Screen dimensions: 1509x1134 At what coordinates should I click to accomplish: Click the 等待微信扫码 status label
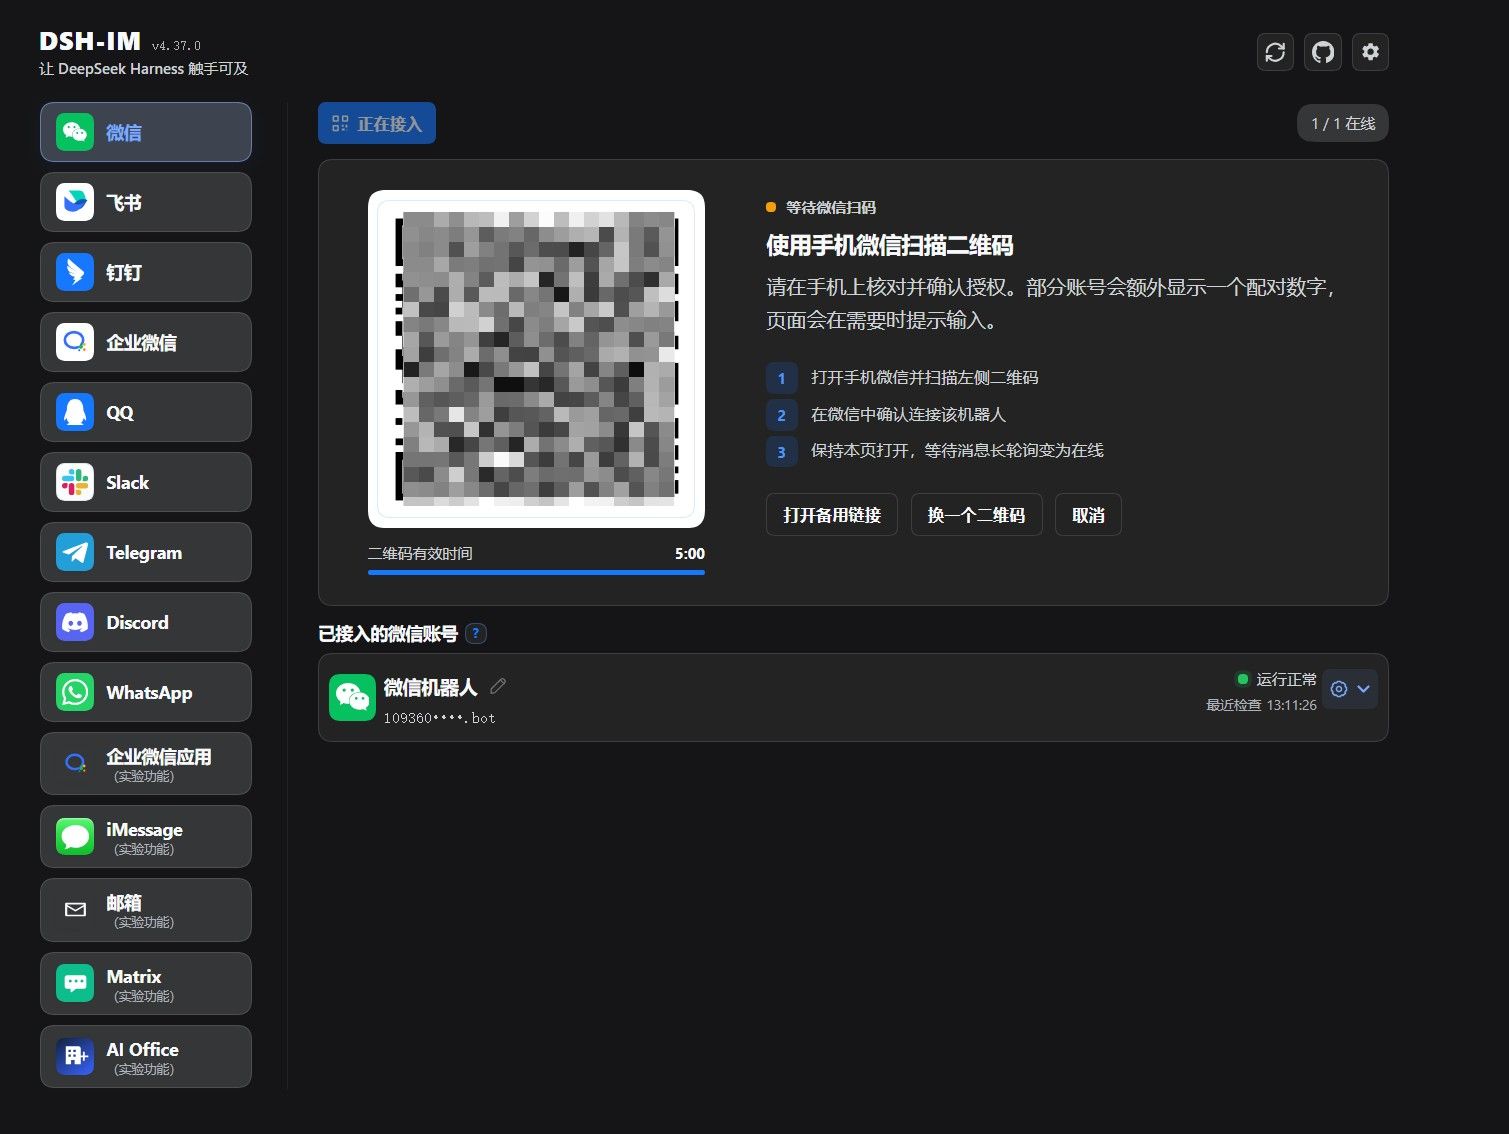click(830, 207)
